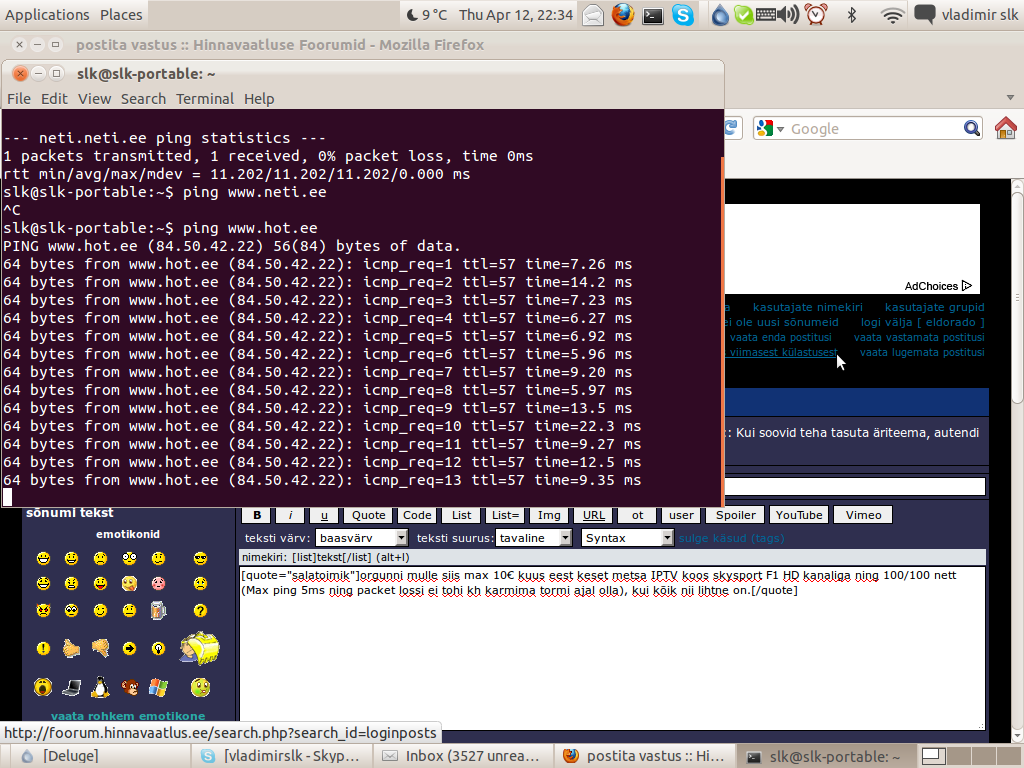Follow the 'vaata rohkem emotikone' link
The image size is (1024, 768).
coord(128,716)
